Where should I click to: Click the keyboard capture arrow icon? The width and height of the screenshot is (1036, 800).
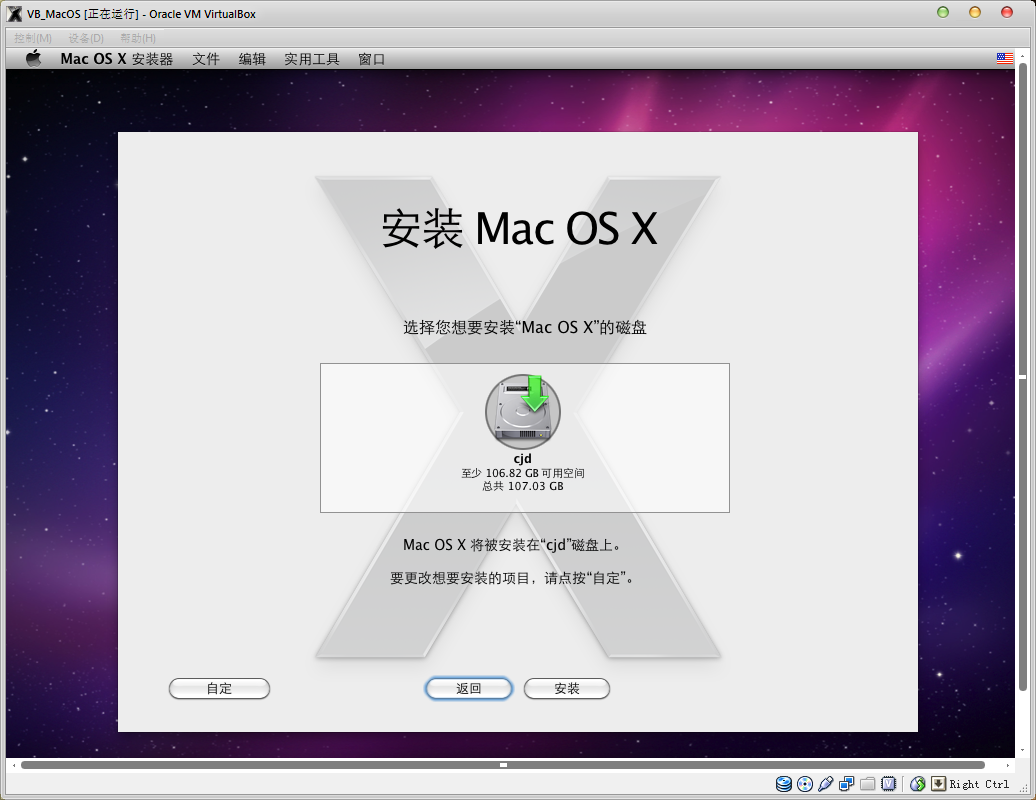[938, 784]
